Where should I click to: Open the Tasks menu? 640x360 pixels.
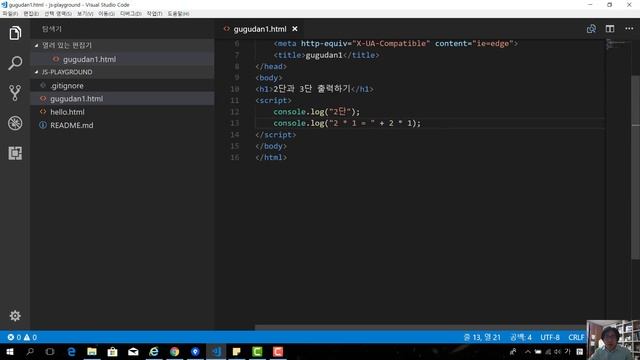point(154,13)
